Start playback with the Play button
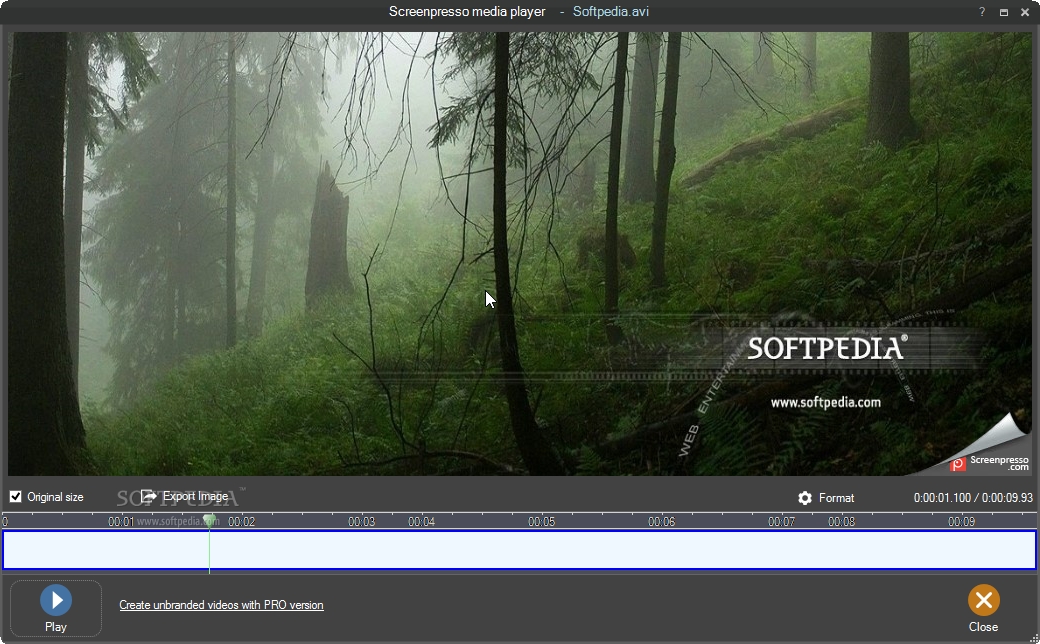1040x644 pixels. (x=56, y=608)
